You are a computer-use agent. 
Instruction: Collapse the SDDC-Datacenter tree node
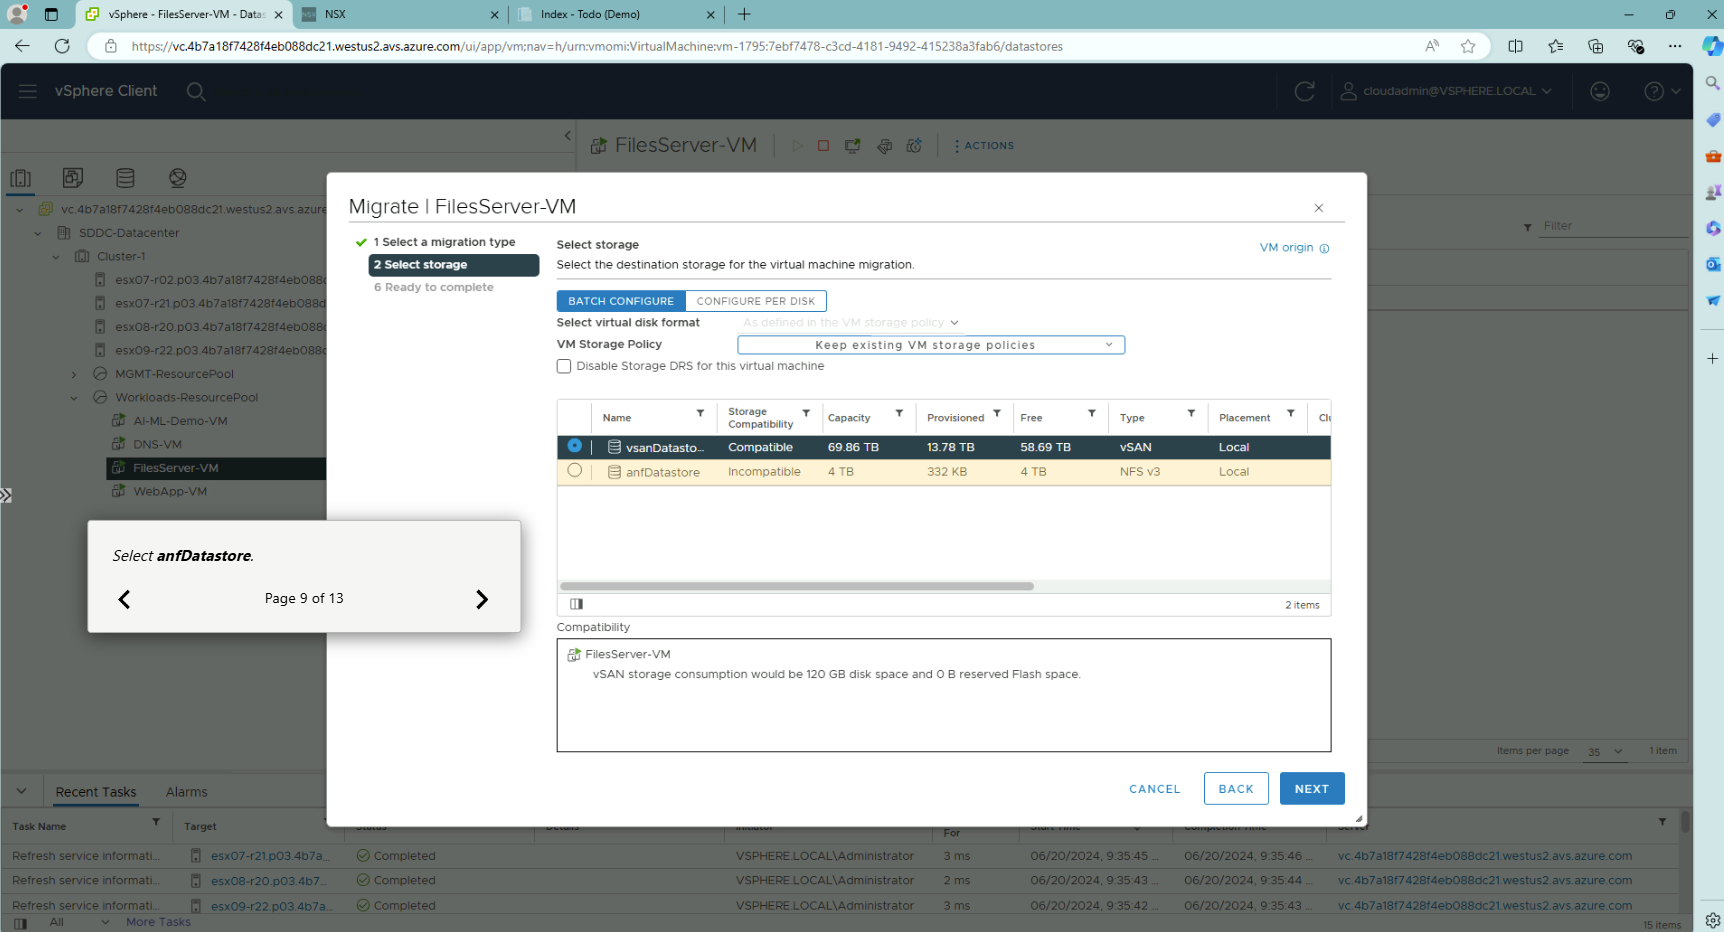point(38,233)
